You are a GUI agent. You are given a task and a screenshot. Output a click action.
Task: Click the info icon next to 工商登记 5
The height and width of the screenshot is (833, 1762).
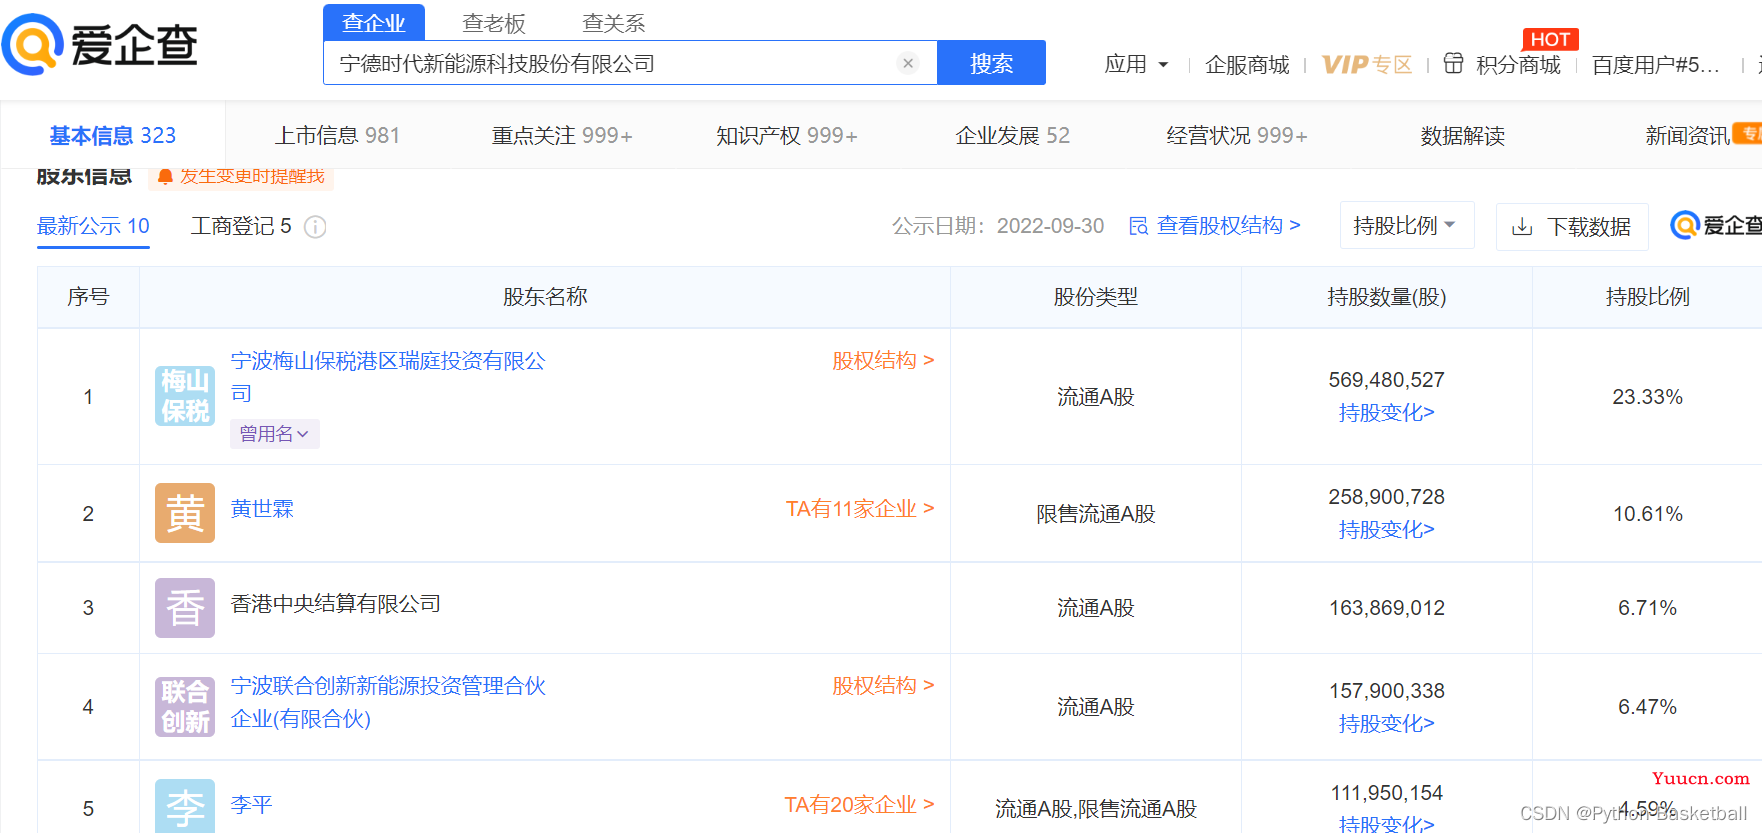315,227
